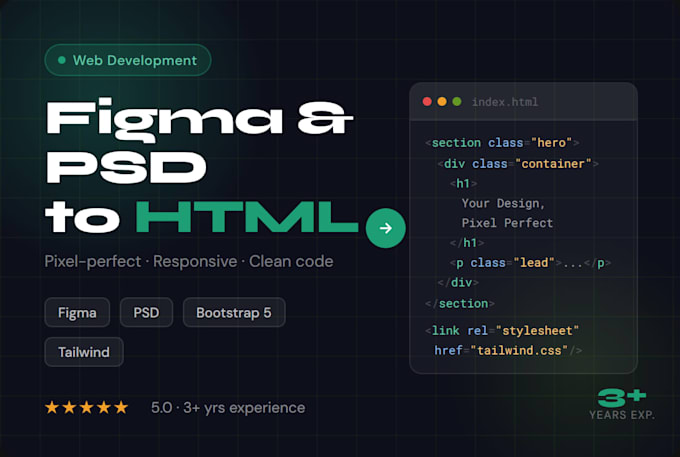The image size is (680, 457).
Task: Click 'Pixel-perfect · Responsive · Clean code' subtitle
Action: tap(189, 261)
